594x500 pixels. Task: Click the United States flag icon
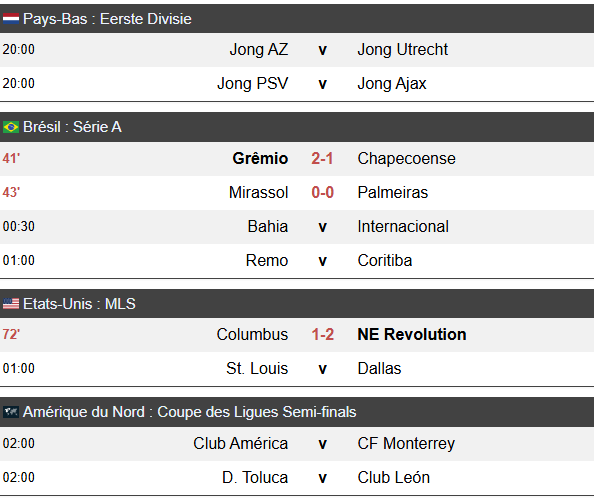coord(11,304)
